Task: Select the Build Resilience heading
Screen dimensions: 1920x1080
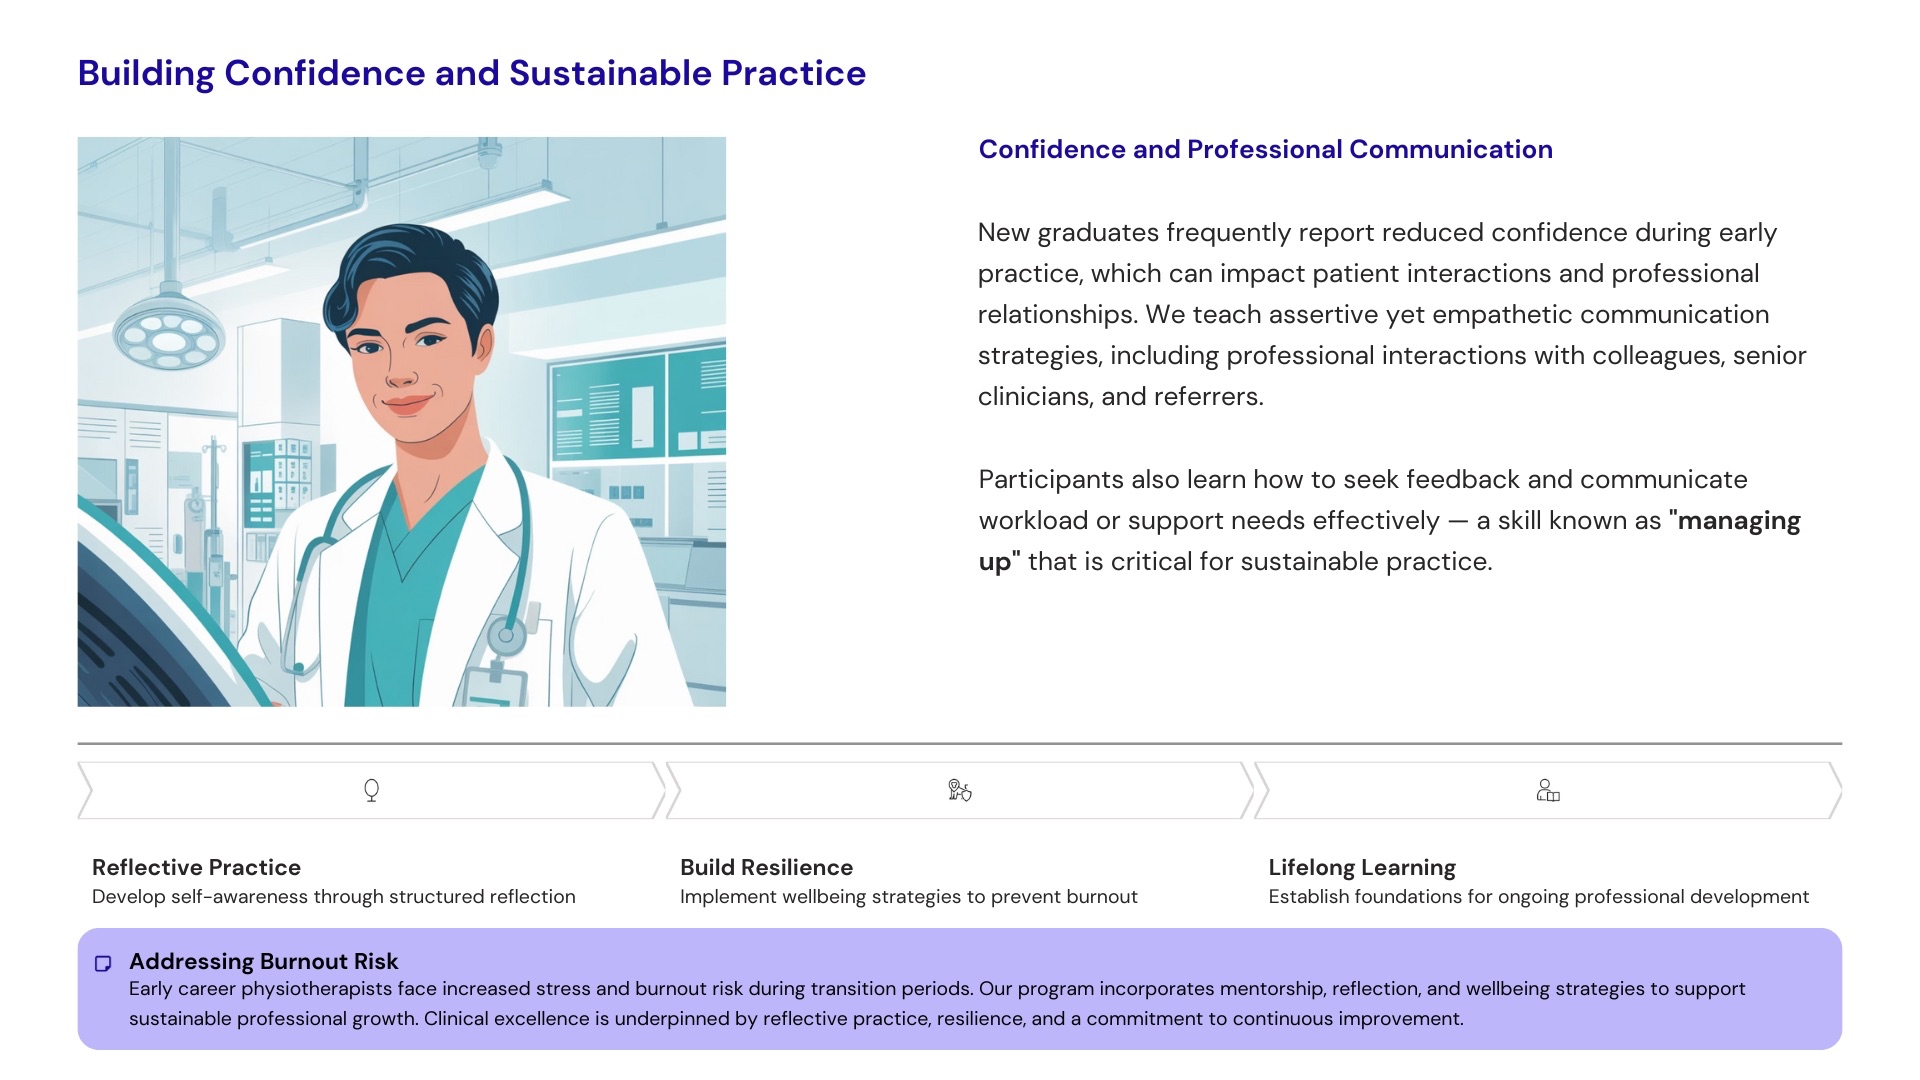Action: pyautogui.click(x=766, y=867)
